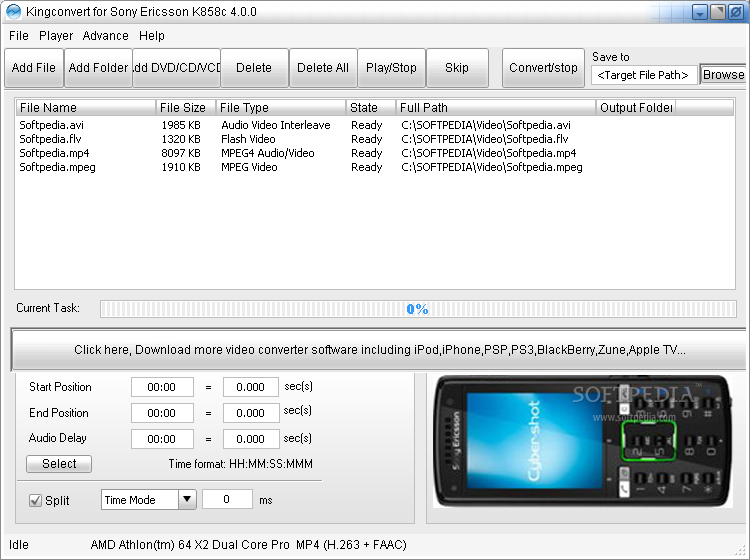Open the Player menu
This screenshot has height=560, width=750.
[x=56, y=36]
